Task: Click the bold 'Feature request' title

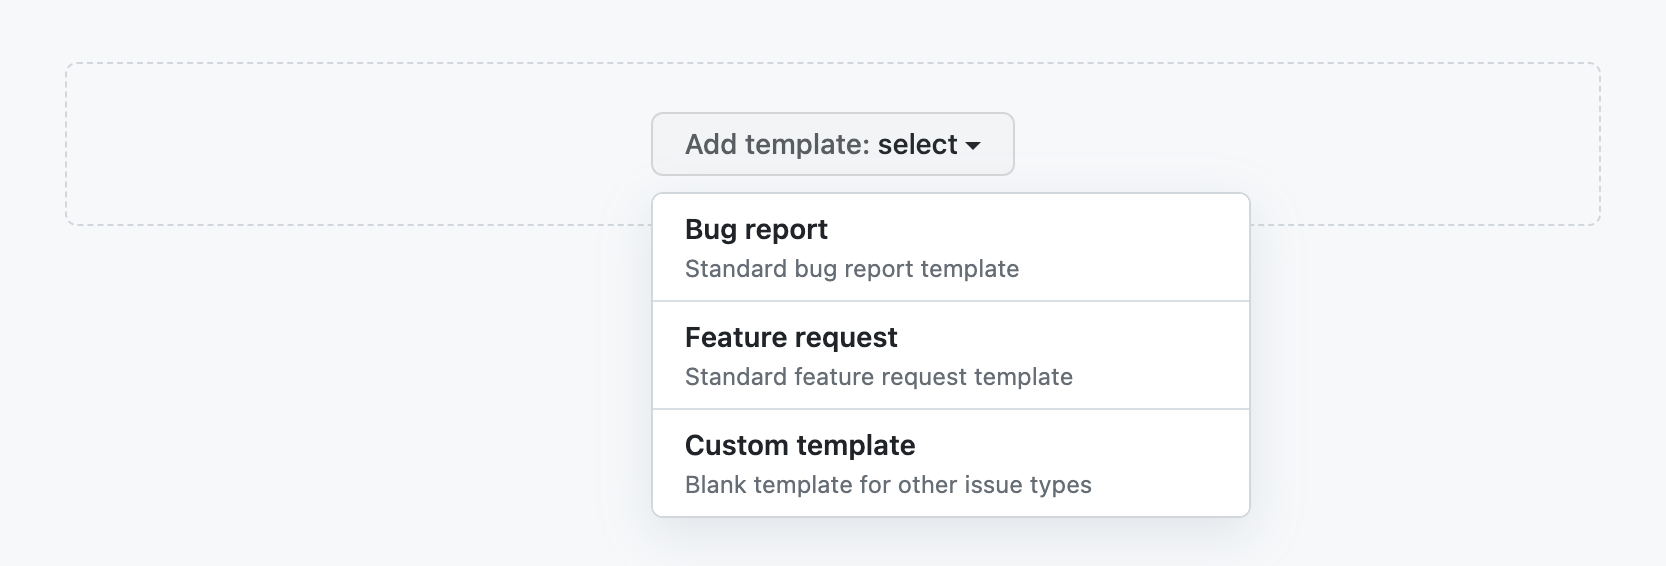Action: pos(791,337)
